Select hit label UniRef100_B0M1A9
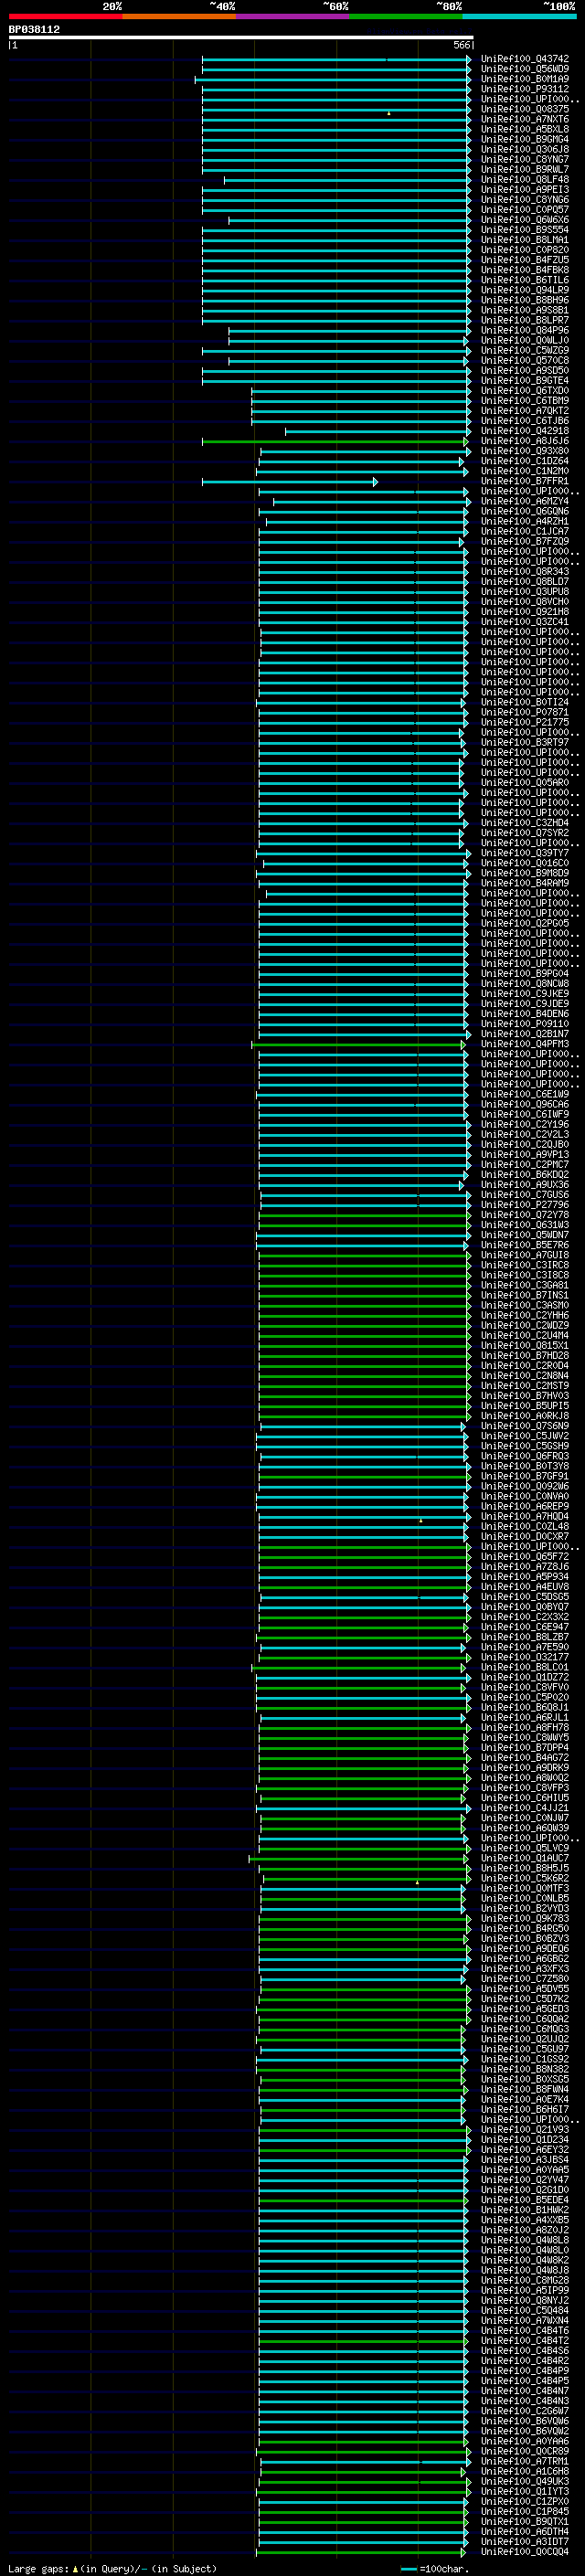The image size is (585, 2576). point(525,79)
